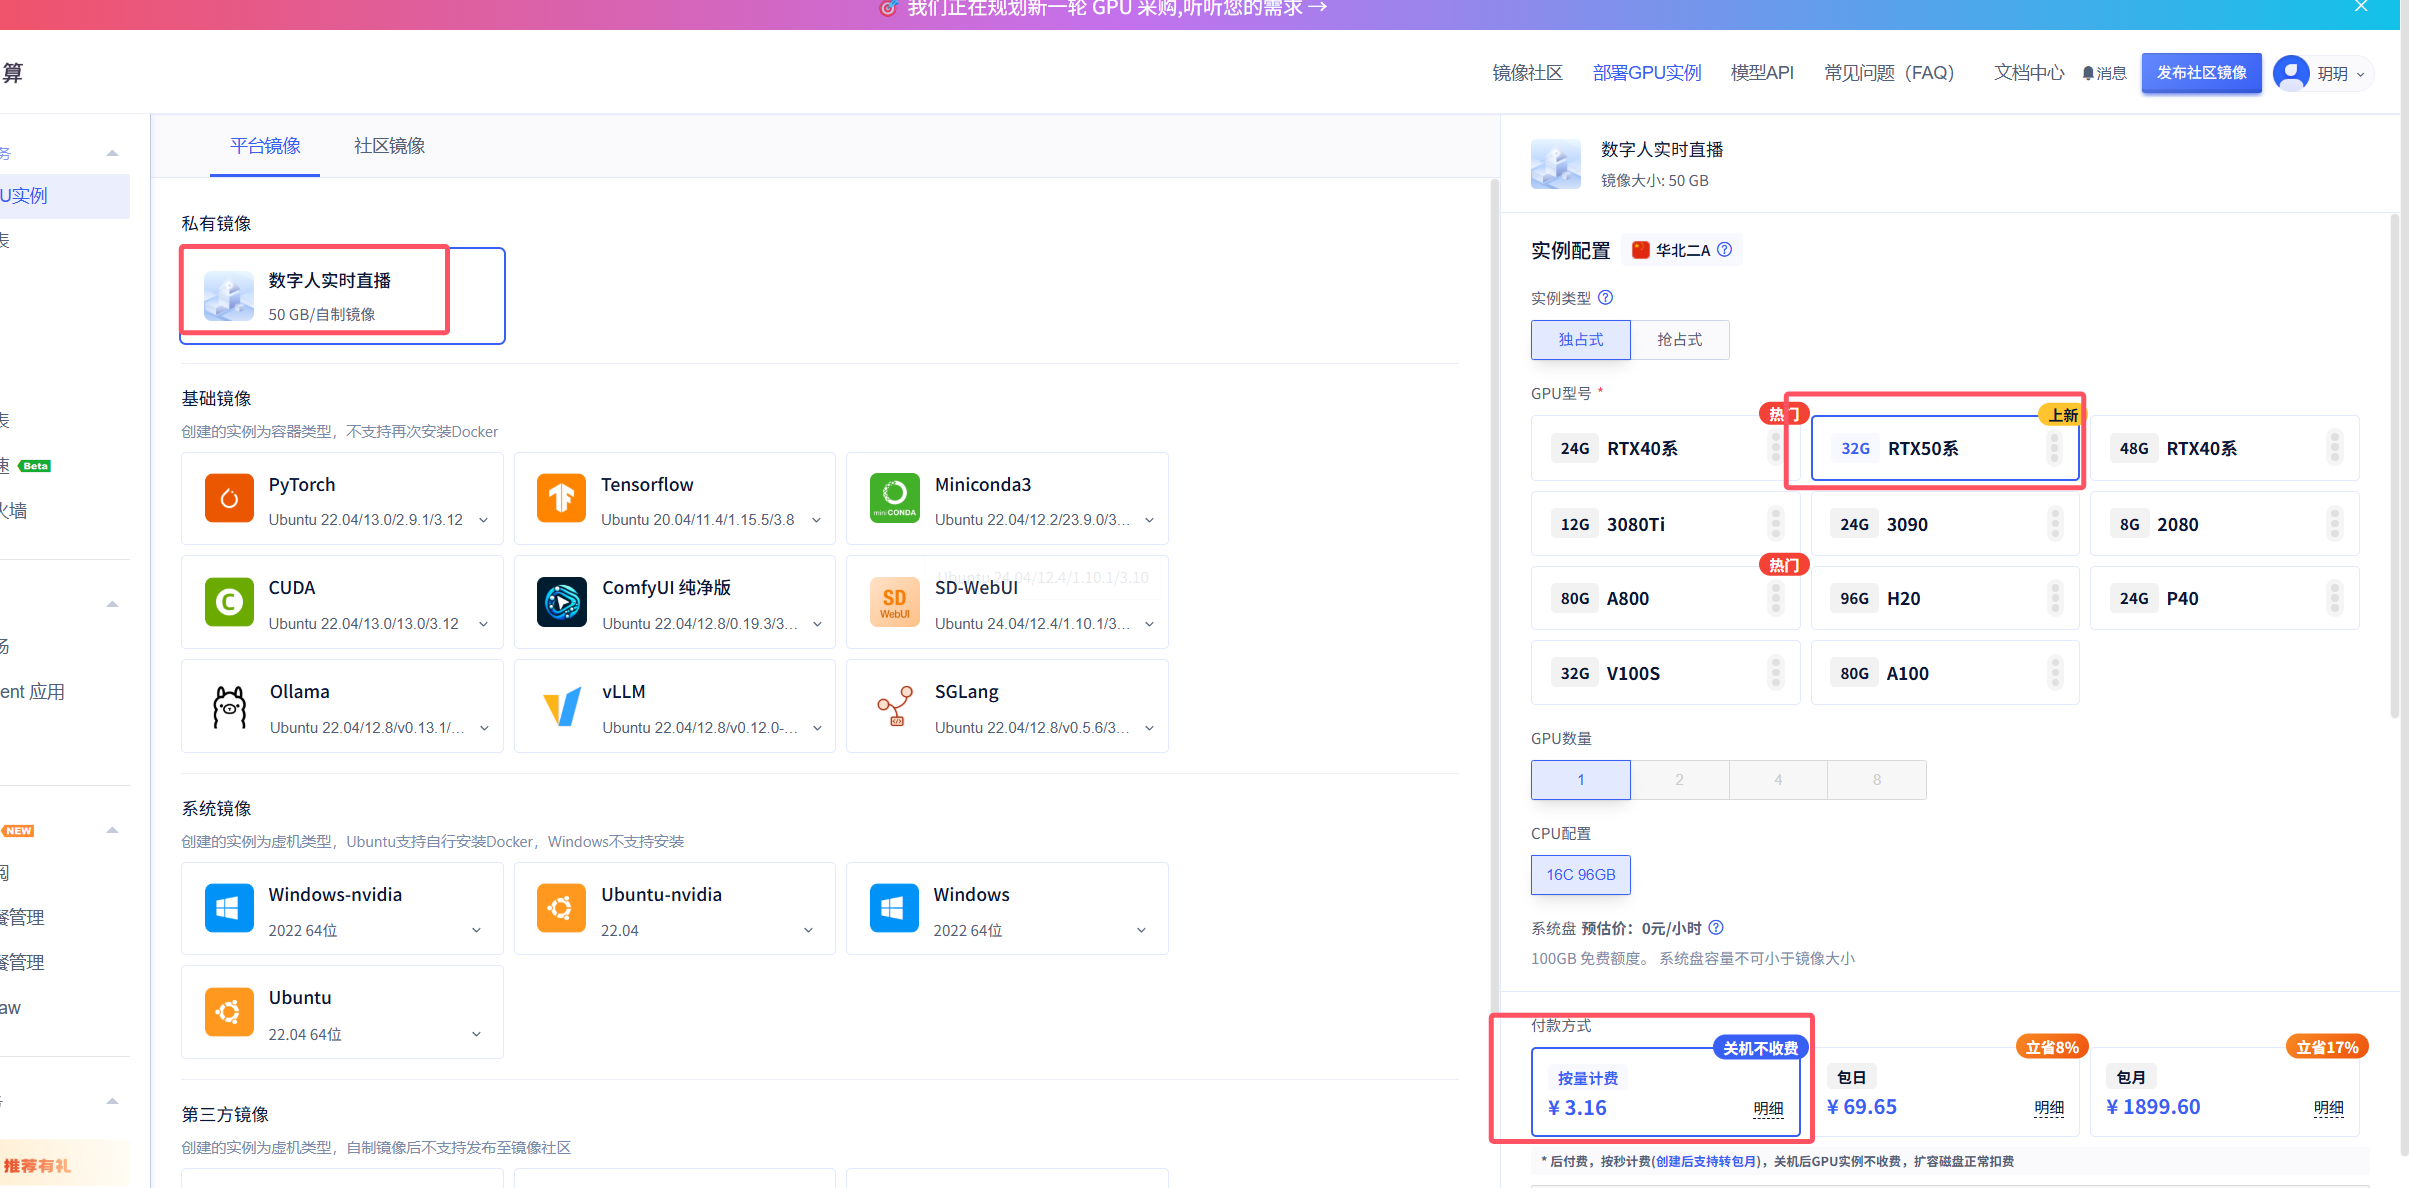This screenshot has height=1188, width=2409.
Task: Click the Miniconda3 image icon
Action: click(x=895, y=498)
